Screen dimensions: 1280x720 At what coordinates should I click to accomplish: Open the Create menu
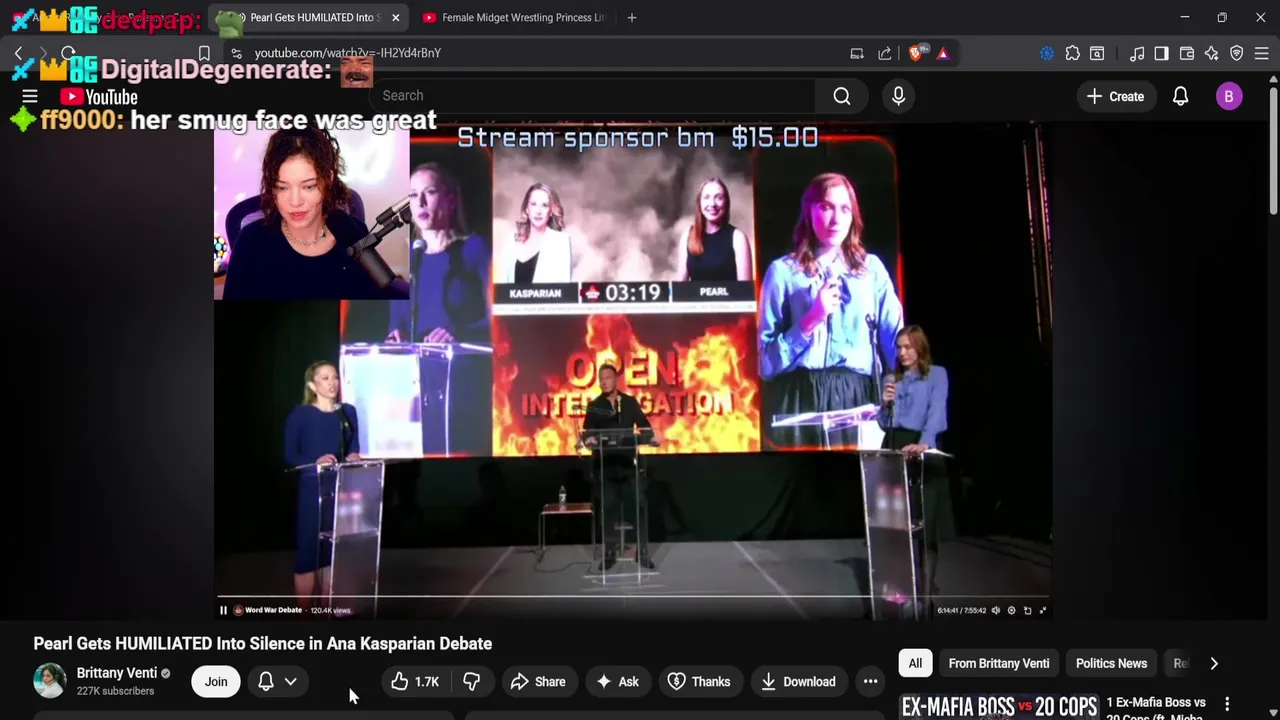[x=1115, y=96]
